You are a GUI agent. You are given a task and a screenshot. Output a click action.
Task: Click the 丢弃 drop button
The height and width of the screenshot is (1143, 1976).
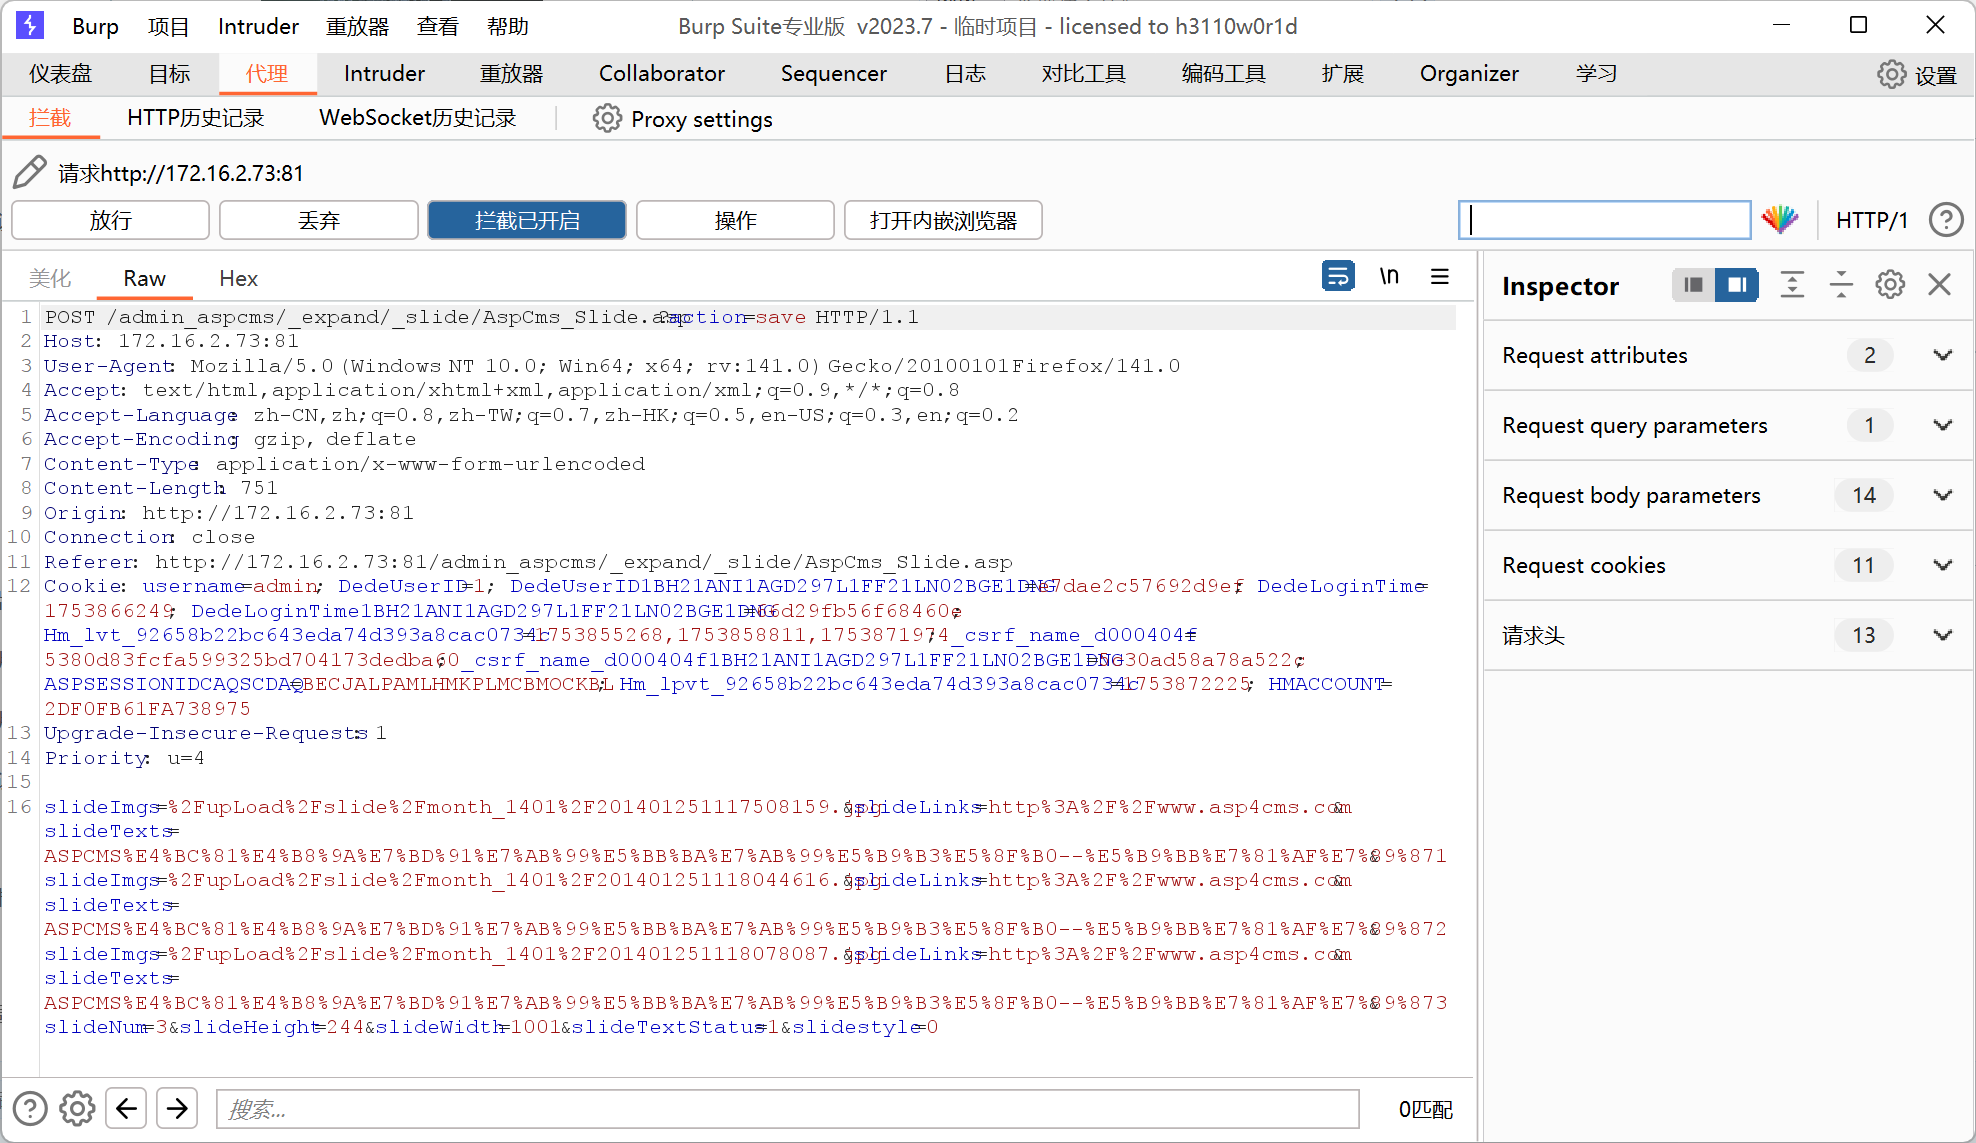click(319, 220)
